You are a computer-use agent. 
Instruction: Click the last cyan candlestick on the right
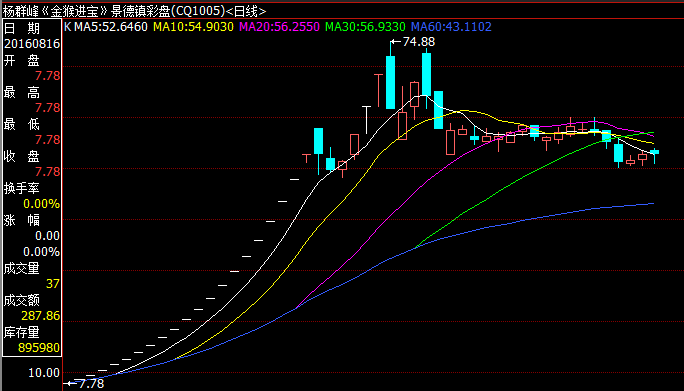click(x=654, y=152)
